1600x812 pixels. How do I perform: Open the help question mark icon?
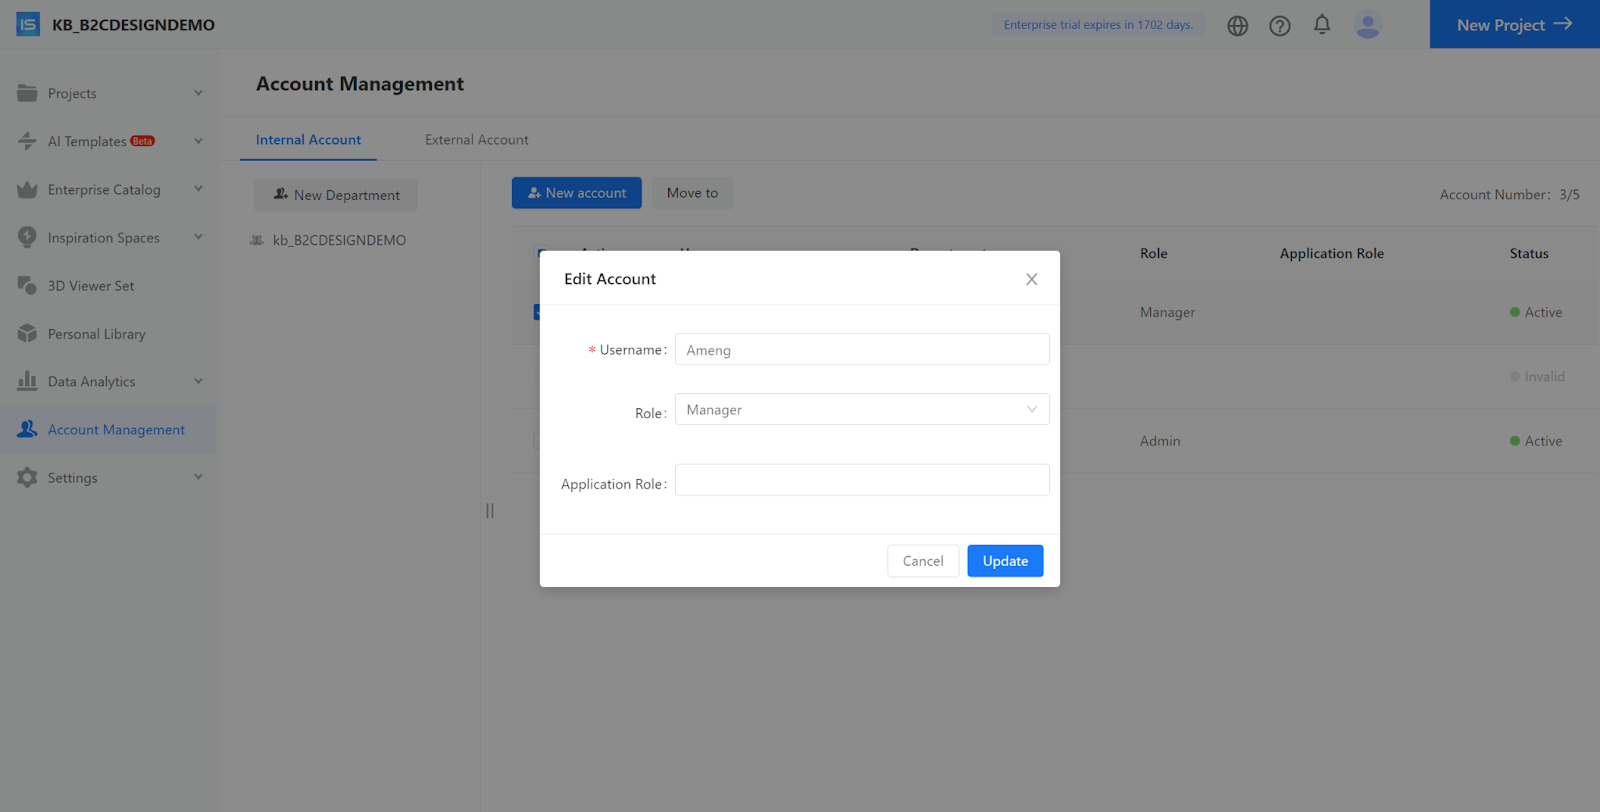point(1279,26)
